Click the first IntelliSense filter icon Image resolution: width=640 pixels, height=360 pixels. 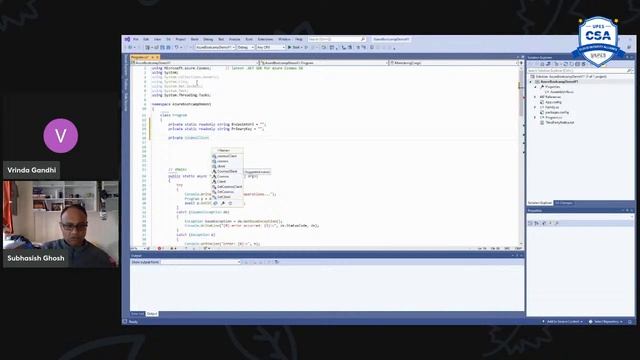tap(216, 203)
